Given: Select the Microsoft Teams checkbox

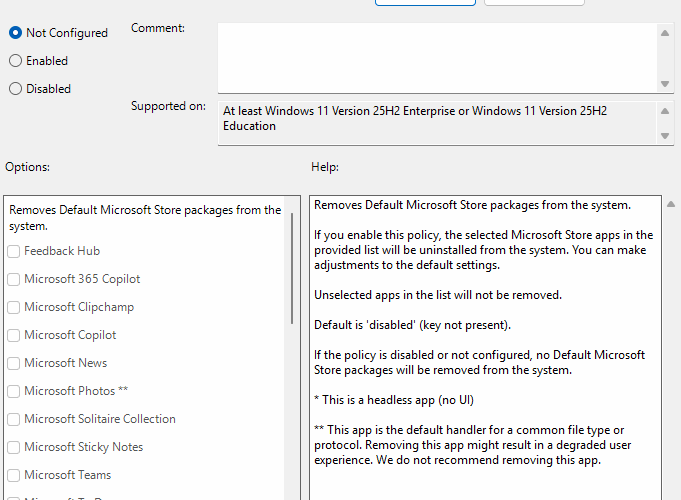Looking at the screenshot, I should tap(14, 475).
